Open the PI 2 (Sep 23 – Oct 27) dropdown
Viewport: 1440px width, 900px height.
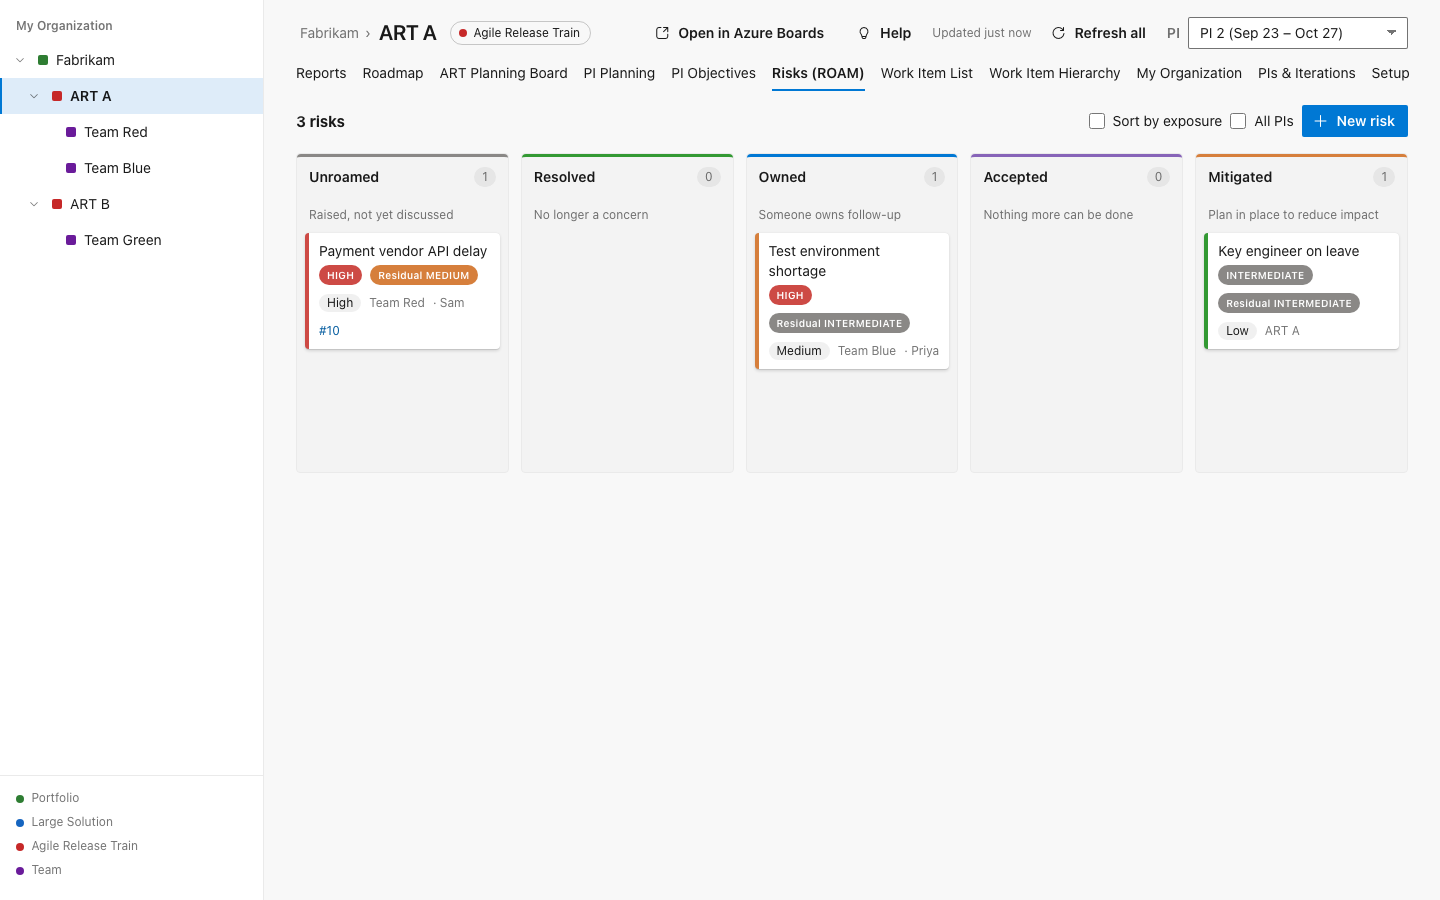coord(1298,33)
